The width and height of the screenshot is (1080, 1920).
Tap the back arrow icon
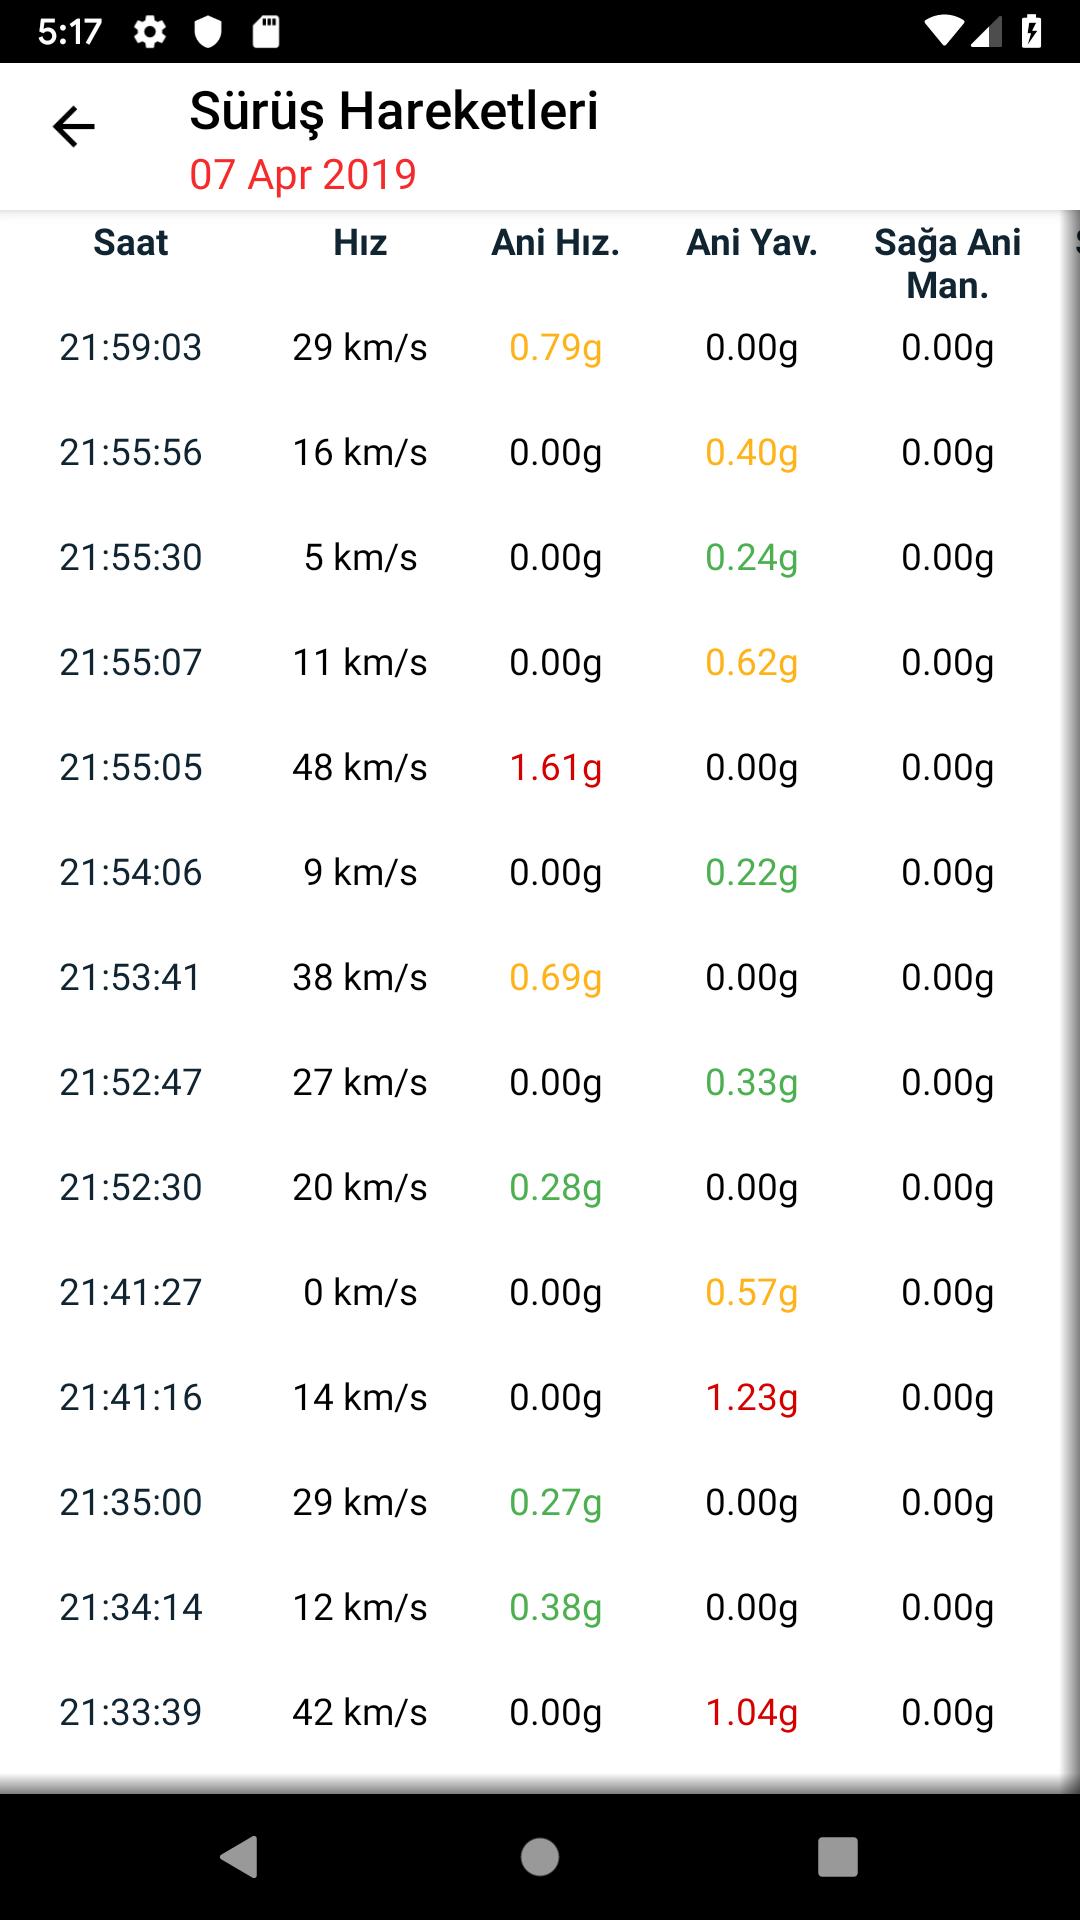click(x=74, y=127)
